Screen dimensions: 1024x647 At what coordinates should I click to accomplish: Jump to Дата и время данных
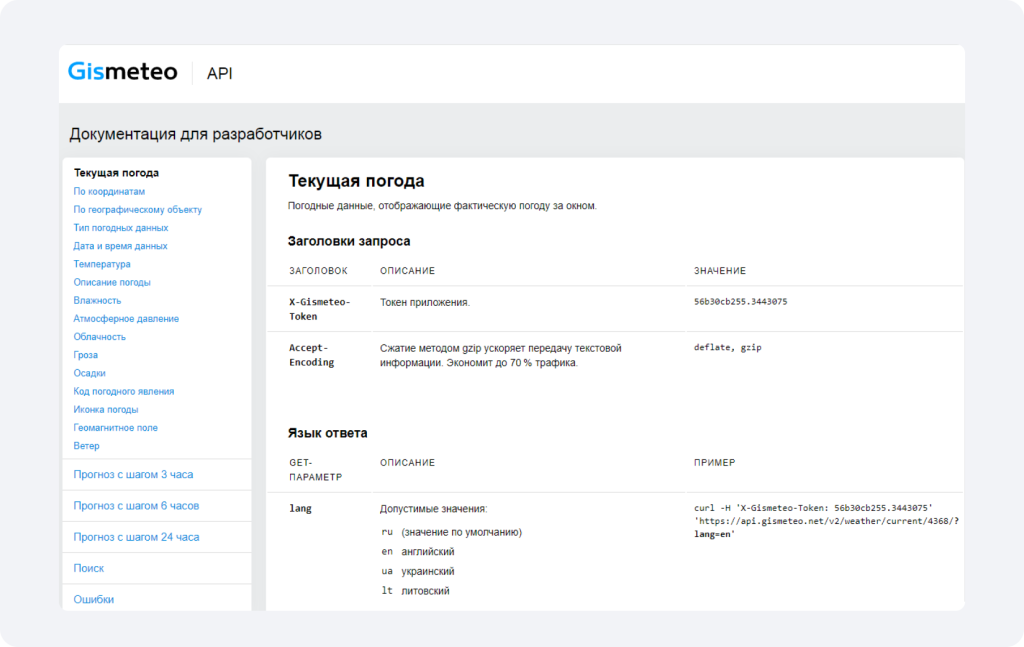[x=120, y=246]
